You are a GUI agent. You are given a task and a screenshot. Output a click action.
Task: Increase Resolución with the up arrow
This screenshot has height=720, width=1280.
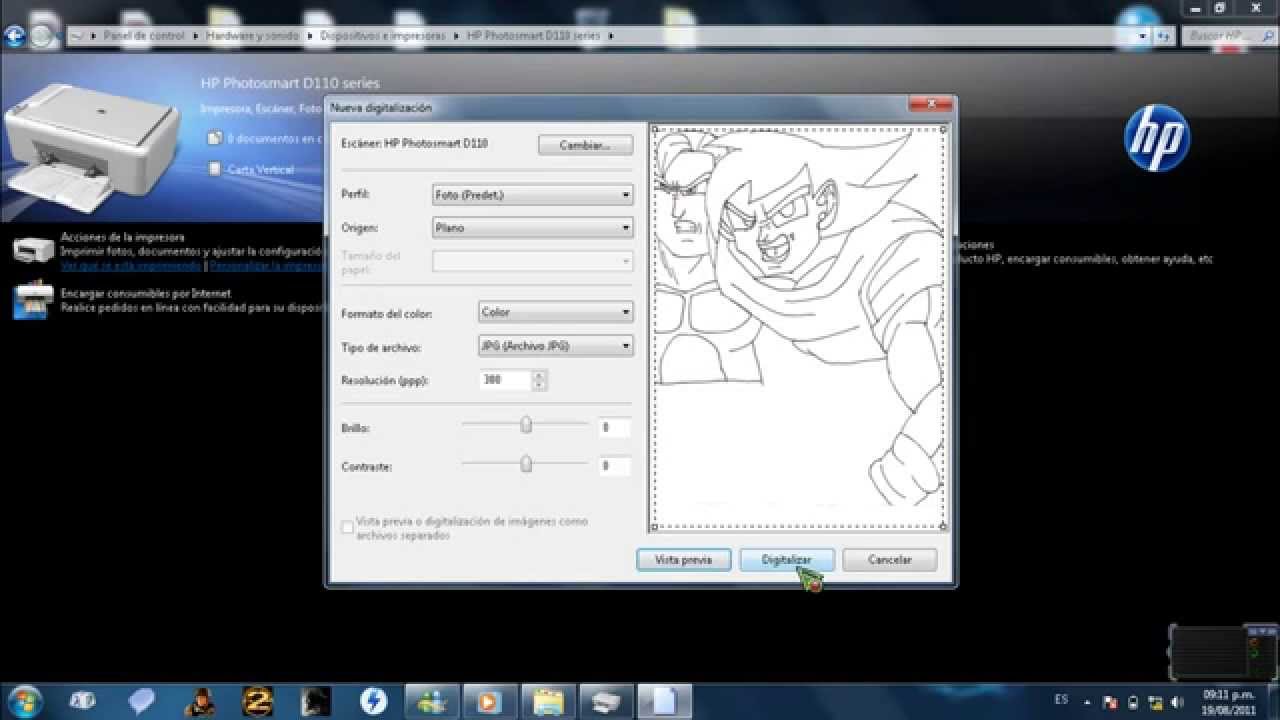tap(540, 375)
